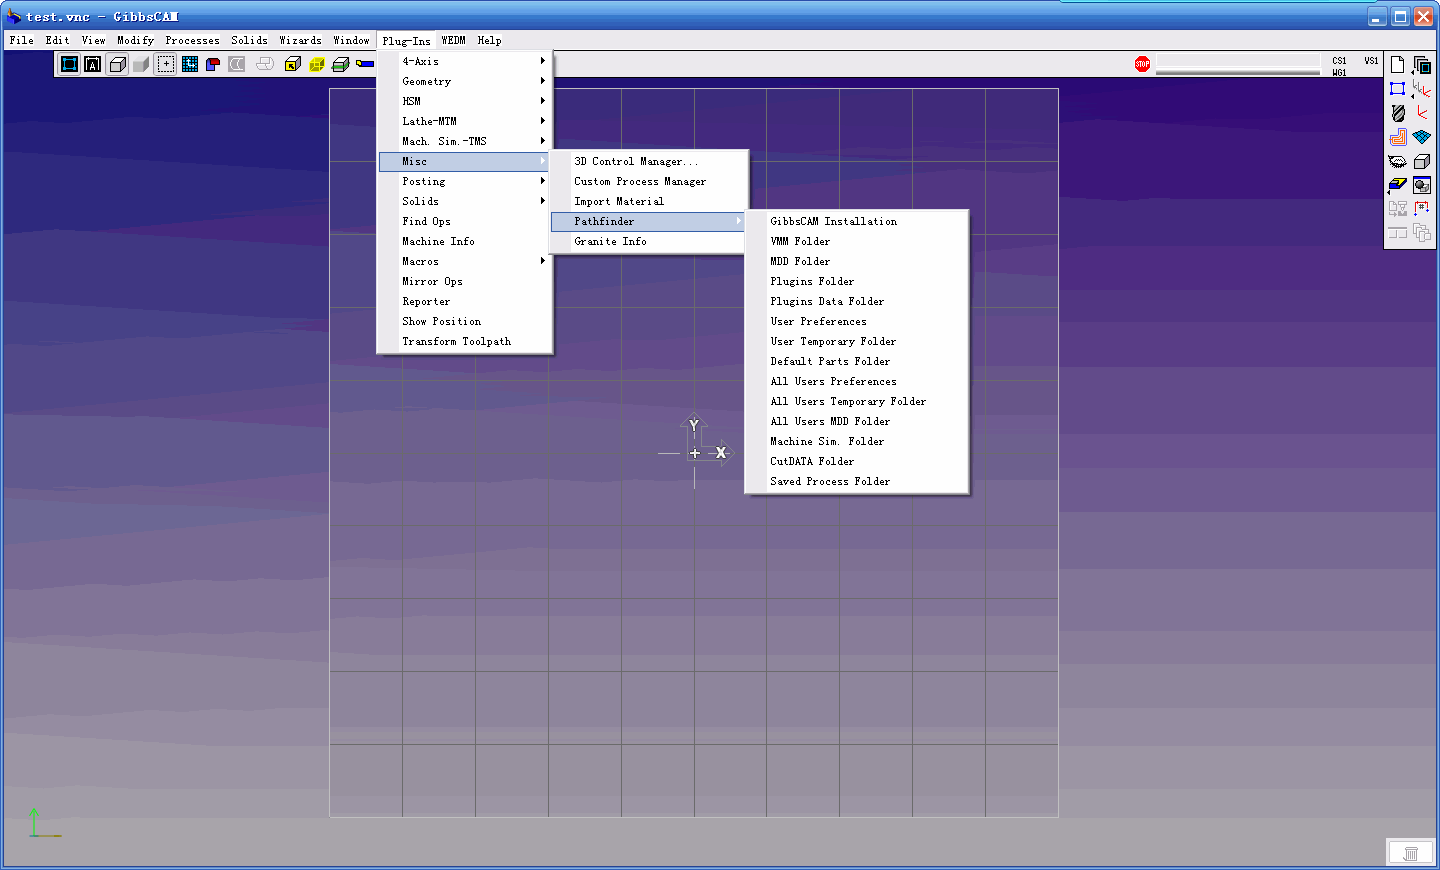Click the gray solid cube palette icon
This screenshot has height=870, width=1440.
[1422, 161]
